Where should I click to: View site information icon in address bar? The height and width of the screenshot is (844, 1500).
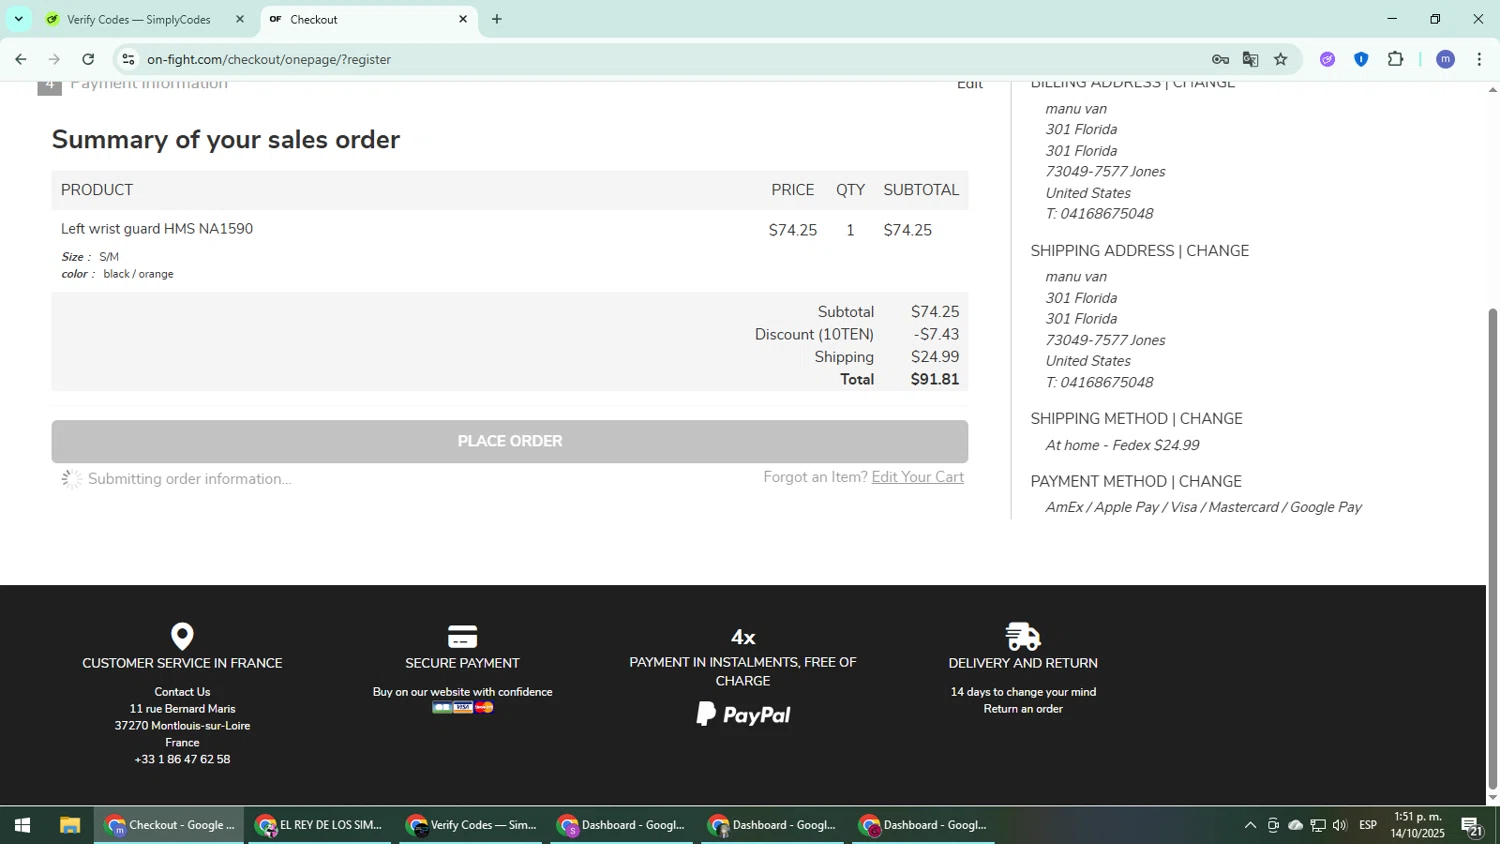(x=128, y=59)
